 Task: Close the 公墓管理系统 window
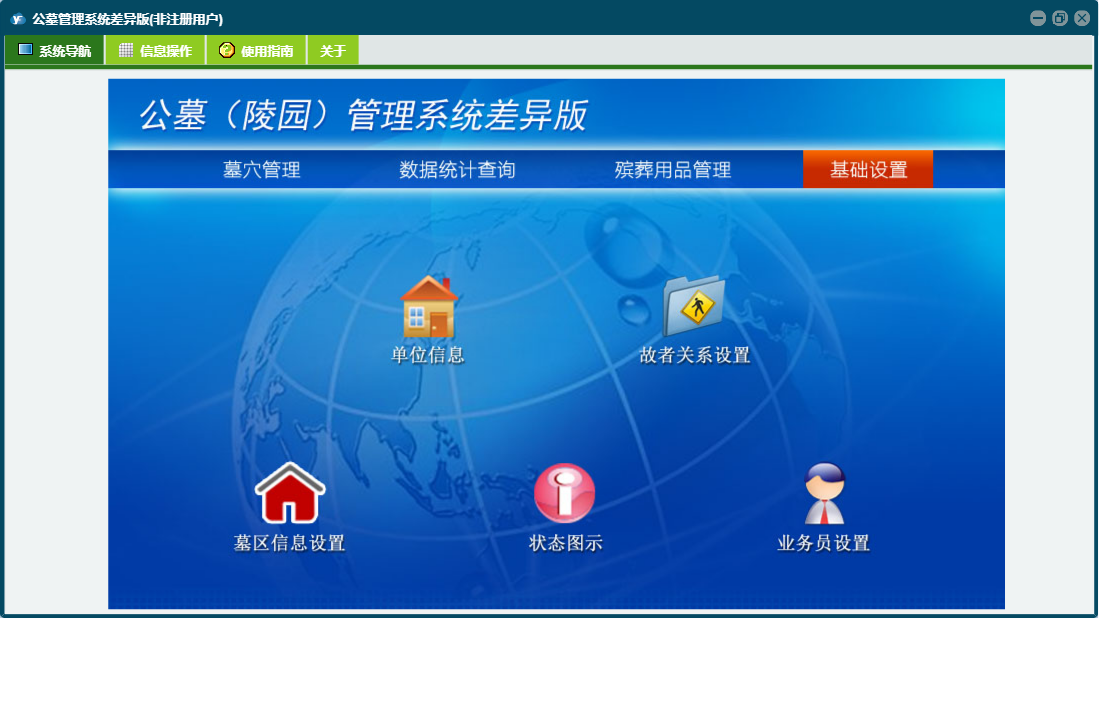tap(1082, 18)
